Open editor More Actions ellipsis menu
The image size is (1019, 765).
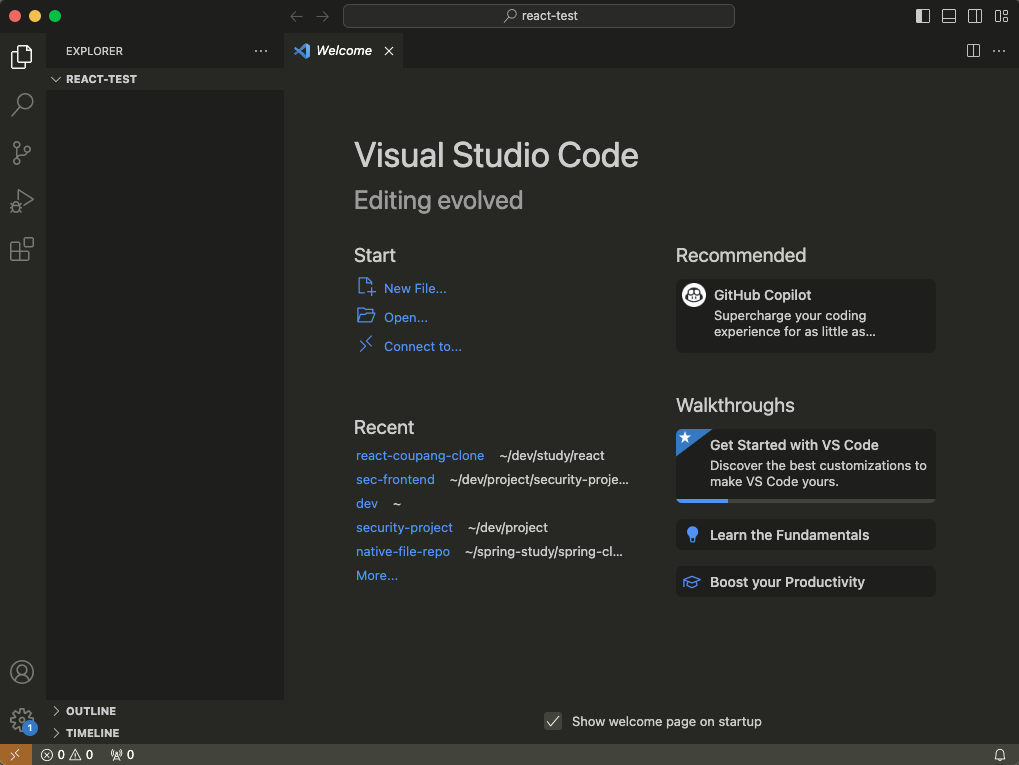[1000, 51]
